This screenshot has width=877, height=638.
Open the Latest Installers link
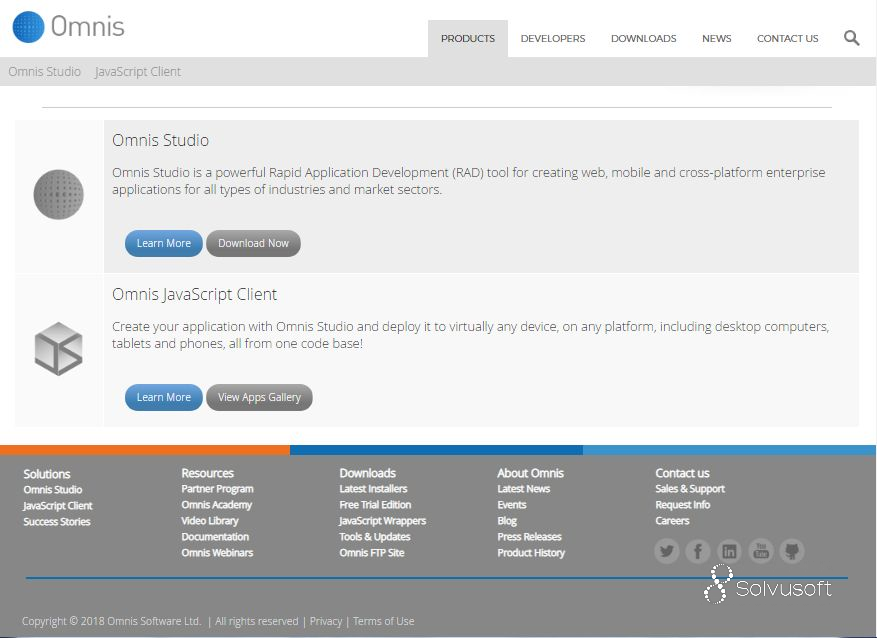[373, 489]
